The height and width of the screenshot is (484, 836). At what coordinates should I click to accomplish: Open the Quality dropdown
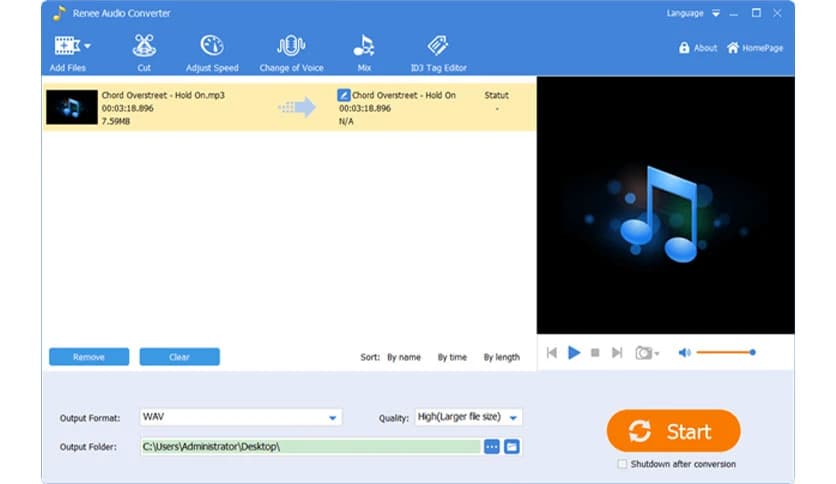469,417
